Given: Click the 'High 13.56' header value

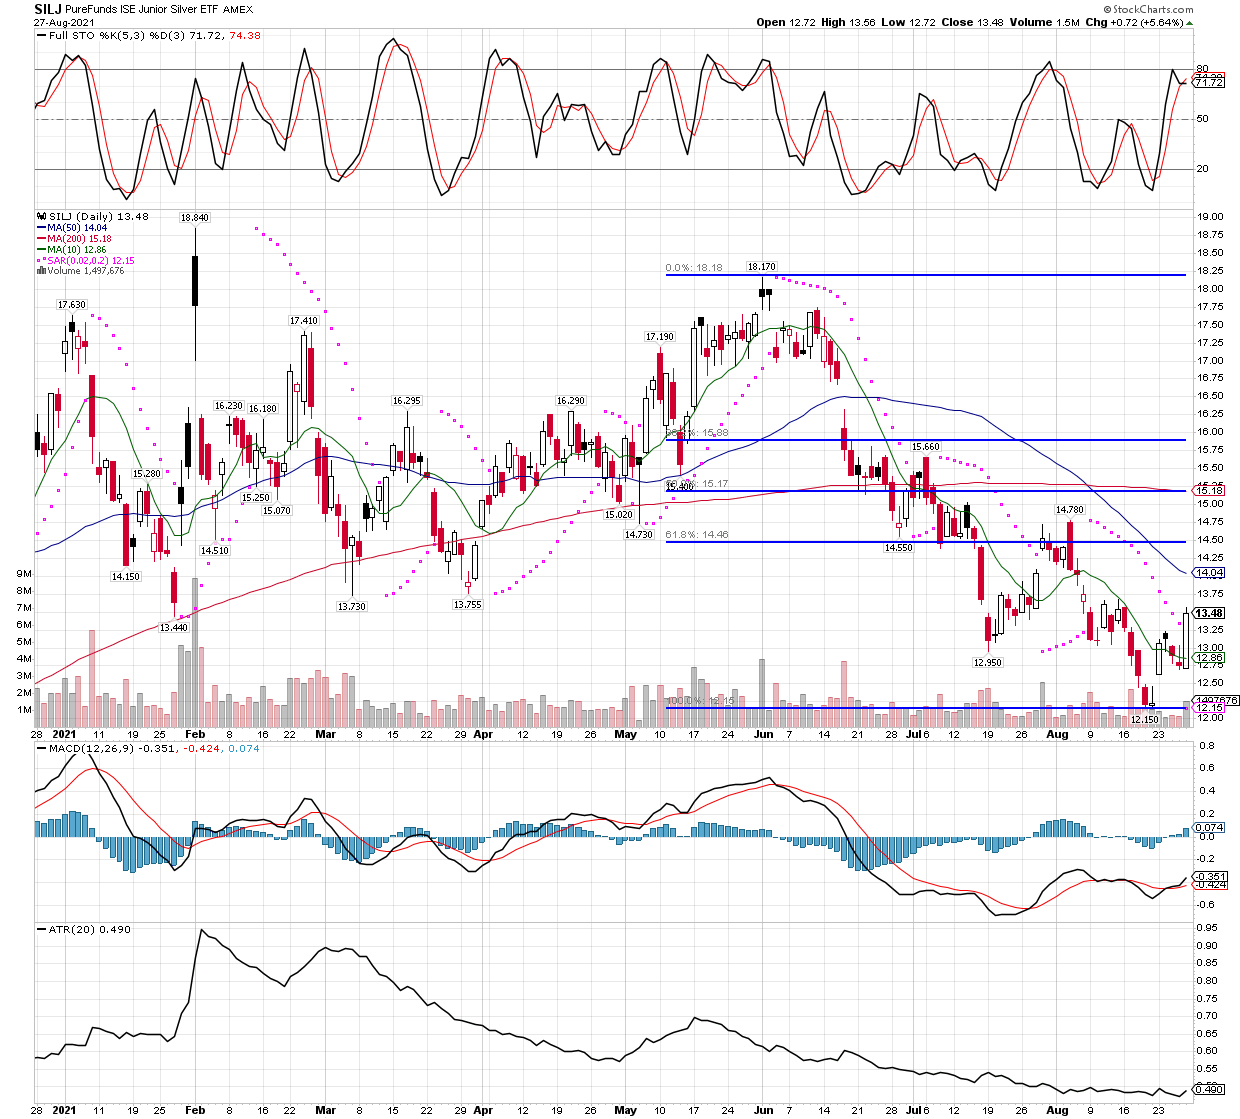Looking at the screenshot, I should click(x=848, y=22).
